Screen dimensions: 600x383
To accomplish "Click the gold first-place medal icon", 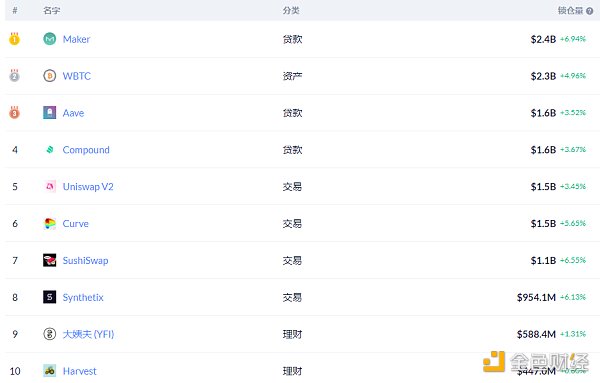I will (15, 39).
